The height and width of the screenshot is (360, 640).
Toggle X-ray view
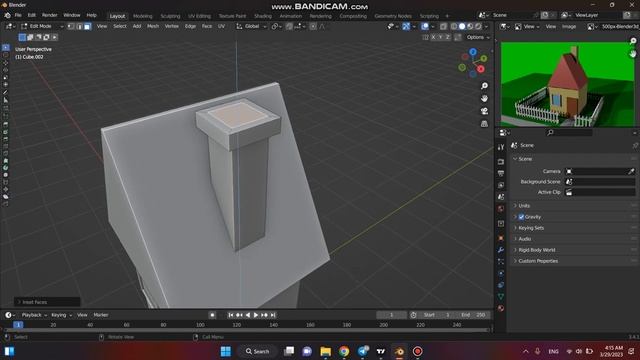(444, 27)
